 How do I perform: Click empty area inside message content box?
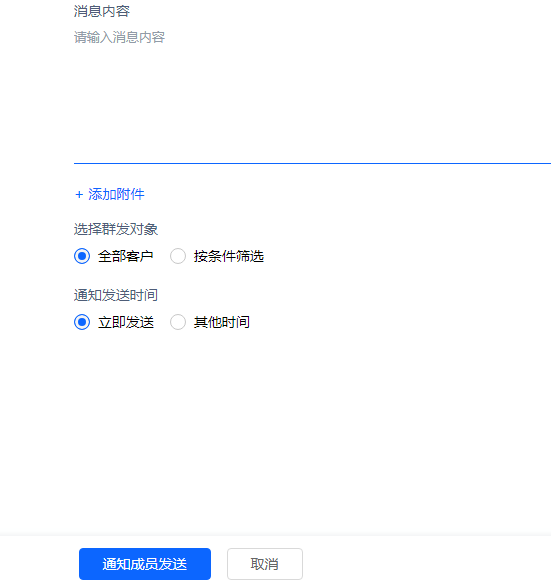tap(312, 105)
